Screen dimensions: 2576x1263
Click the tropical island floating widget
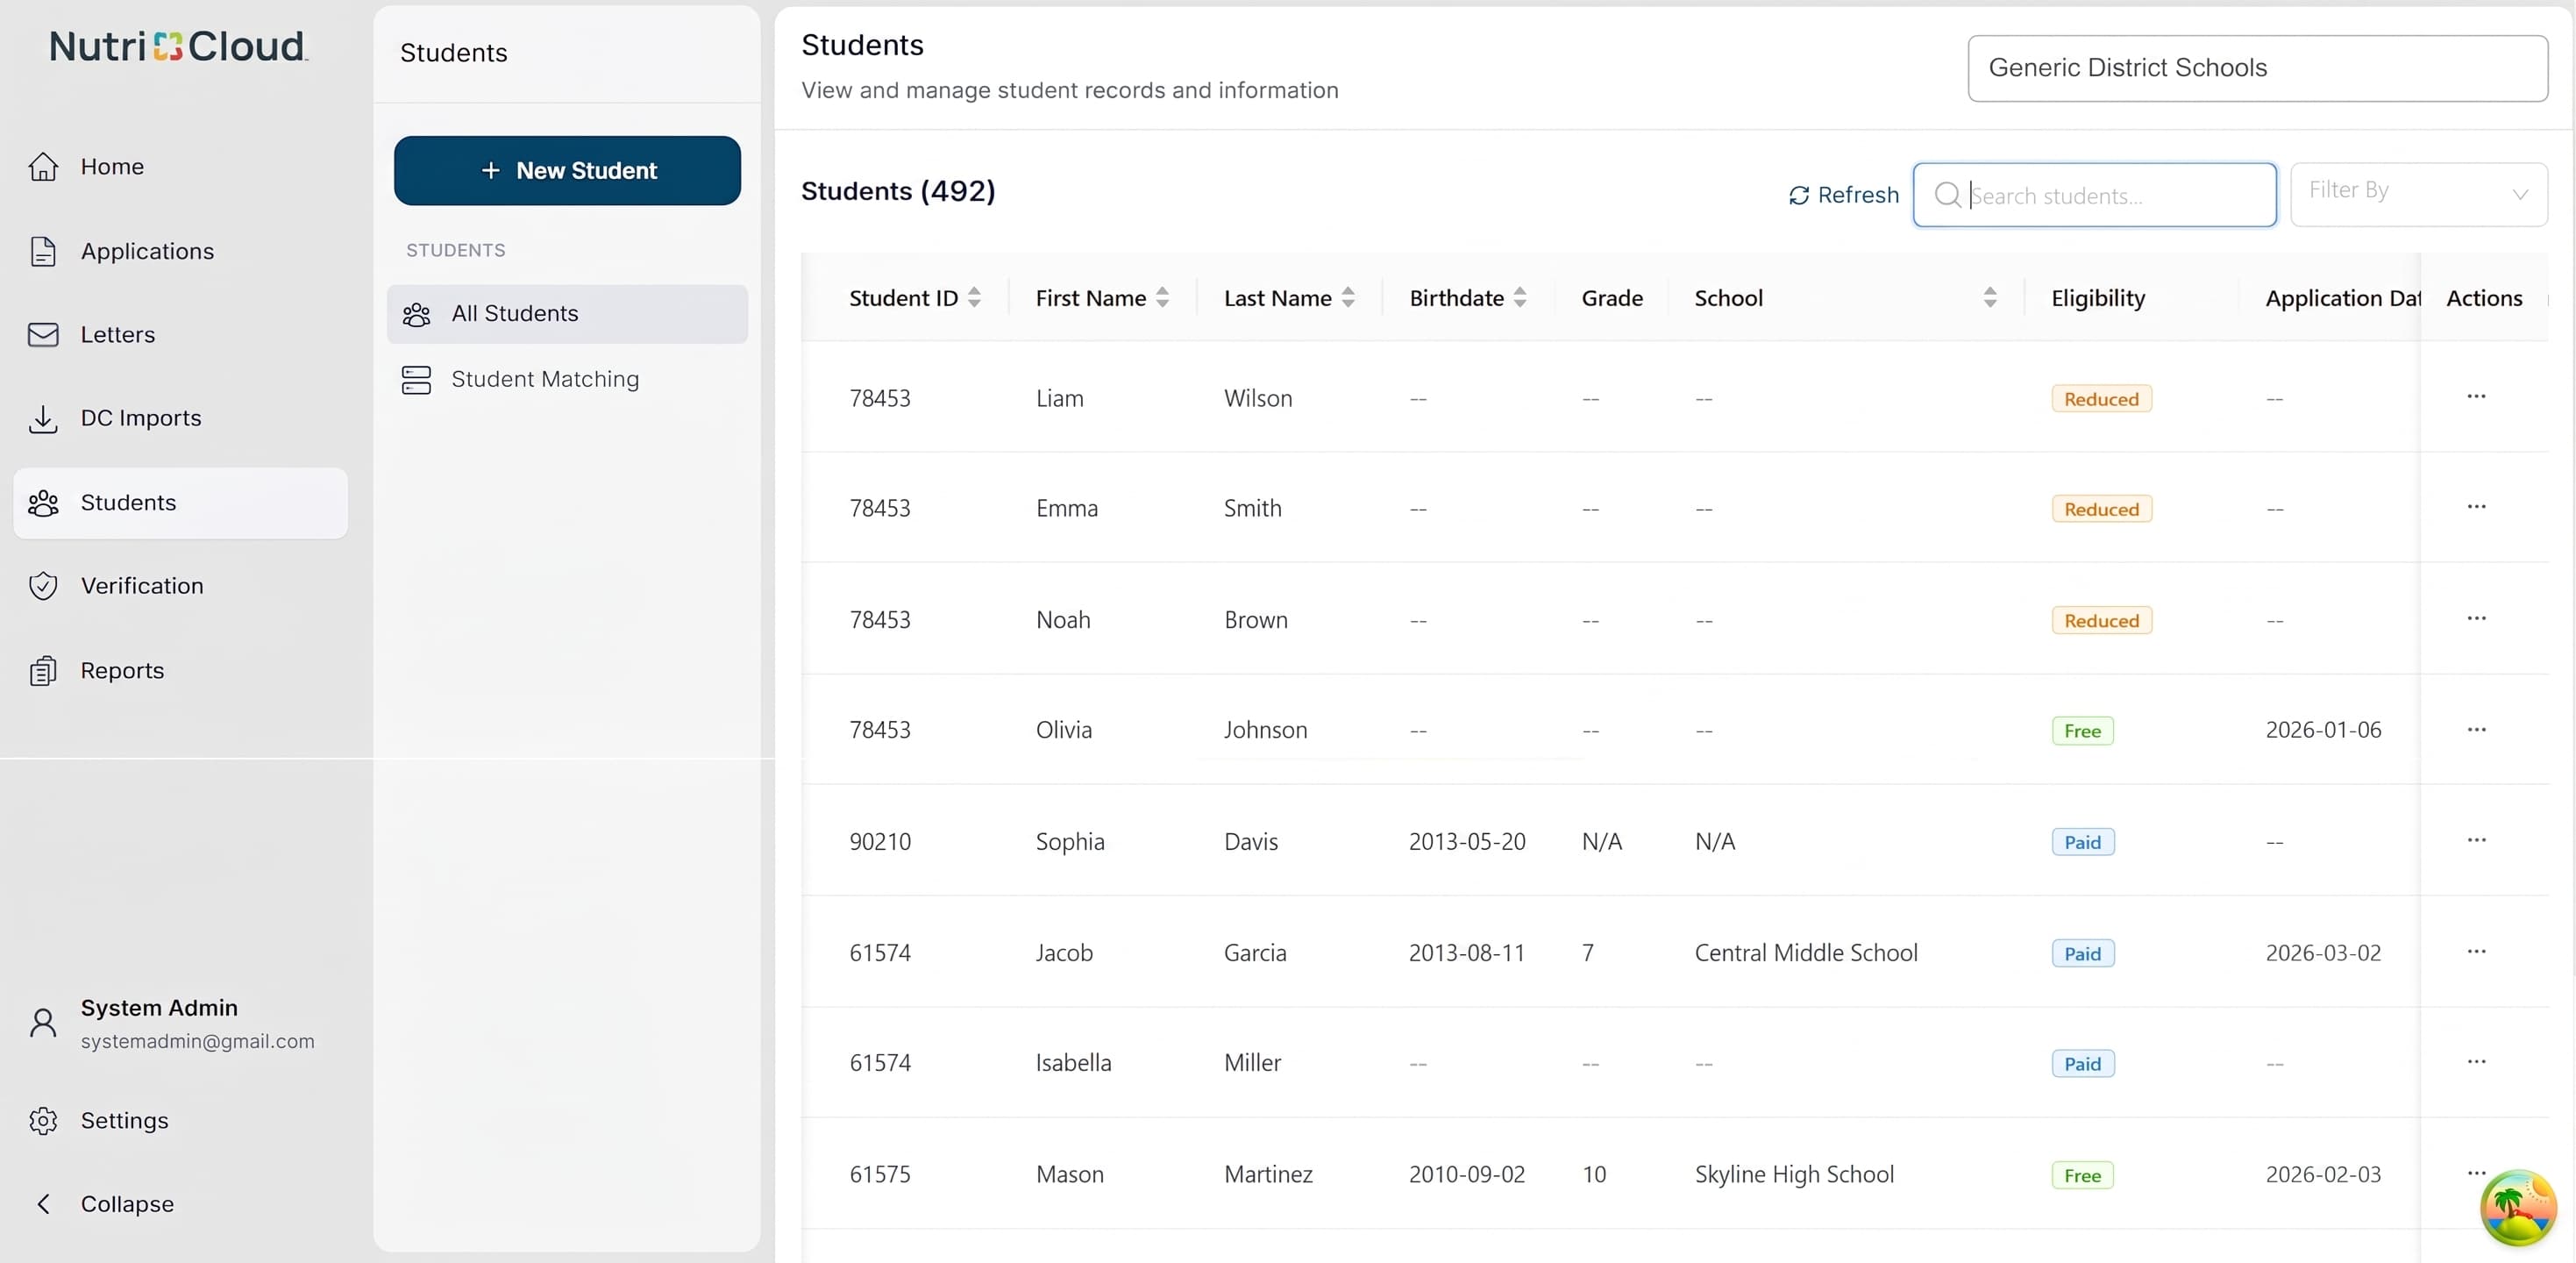pyautogui.click(x=2517, y=1208)
